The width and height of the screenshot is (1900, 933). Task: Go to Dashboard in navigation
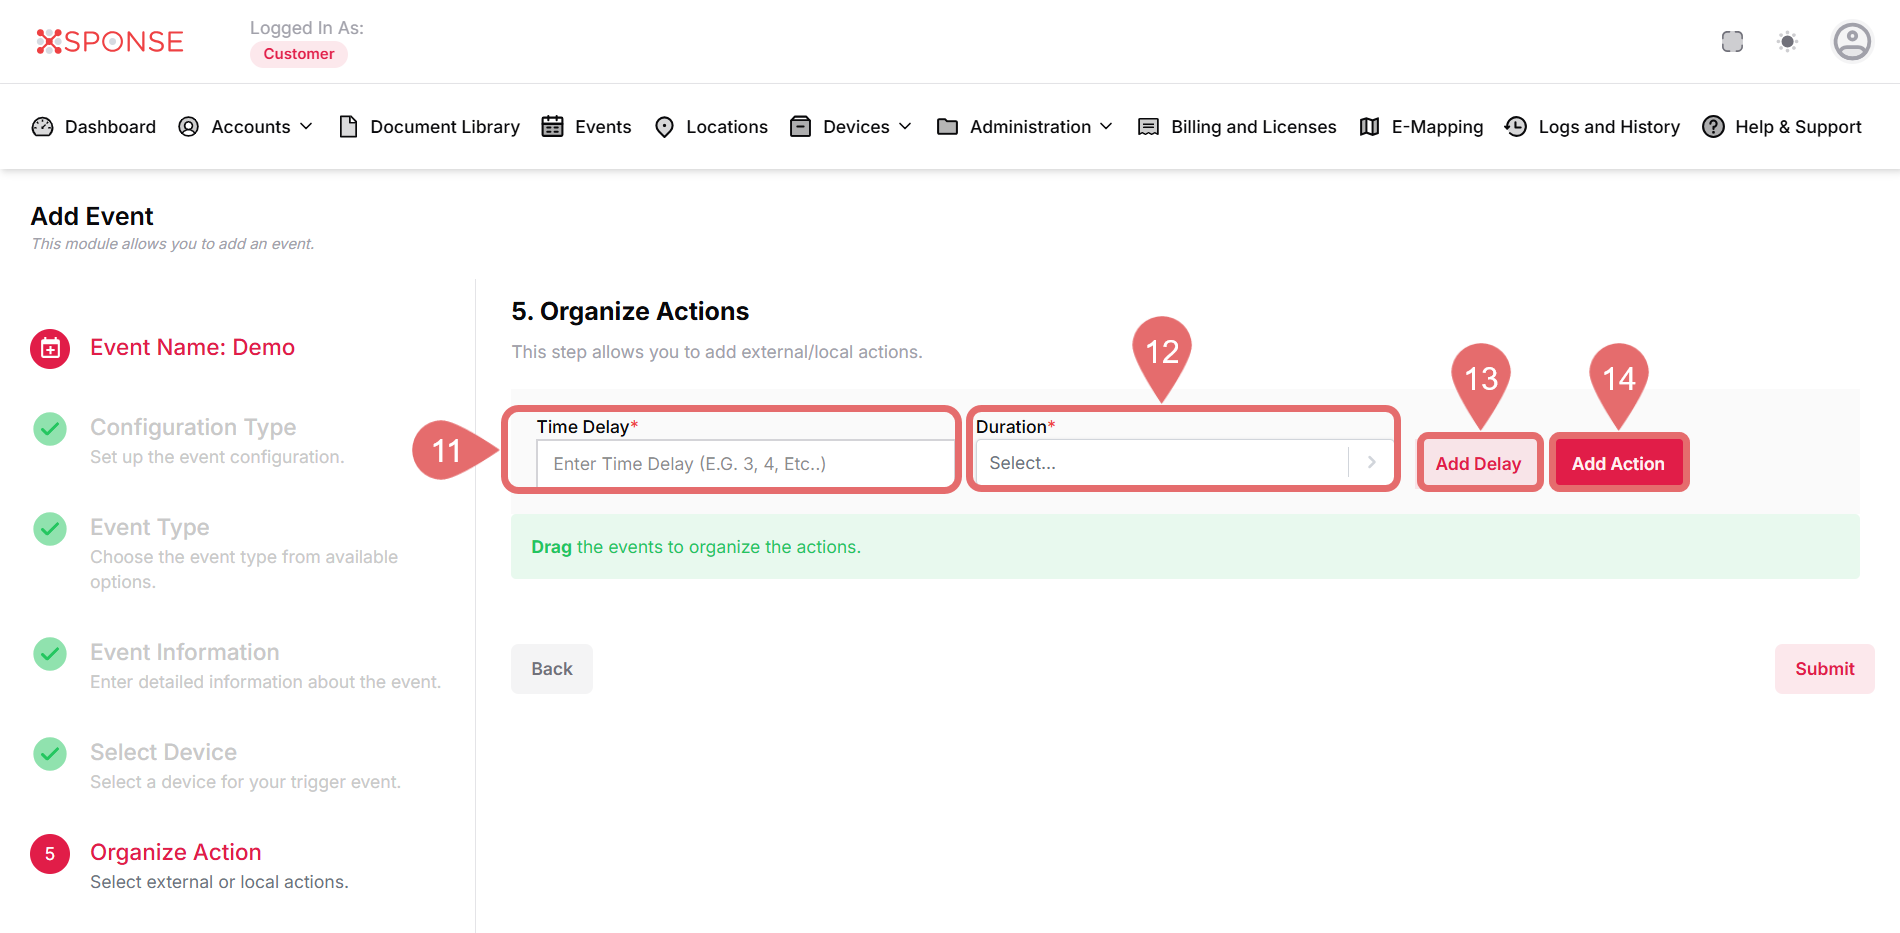pos(94,127)
